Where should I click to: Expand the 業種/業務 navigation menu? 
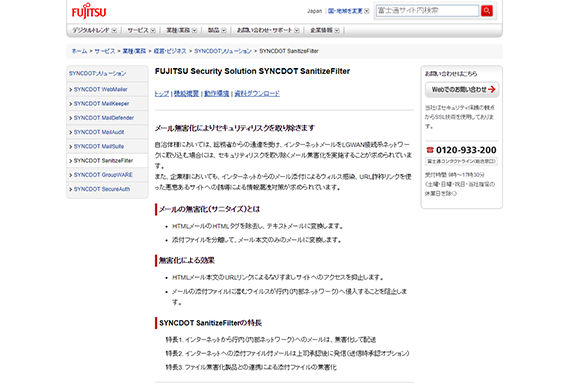tap(181, 30)
